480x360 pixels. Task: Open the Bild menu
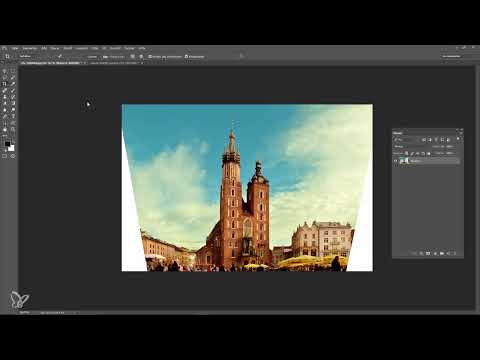(x=44, y=48)
